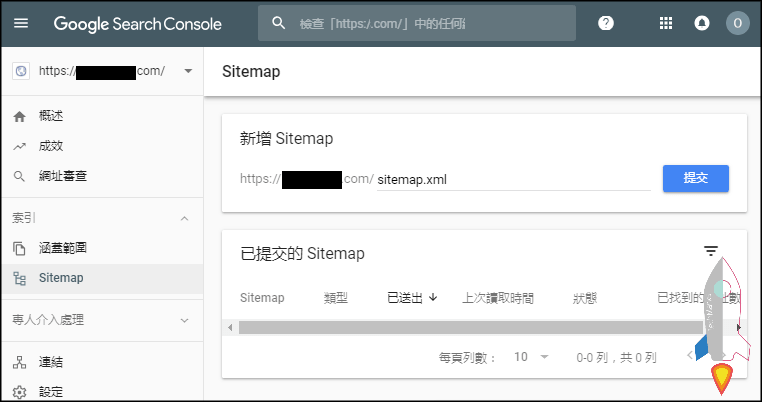Open the notifications bell
The width and height of the screenshot is (762, 402).
point(702,23)
